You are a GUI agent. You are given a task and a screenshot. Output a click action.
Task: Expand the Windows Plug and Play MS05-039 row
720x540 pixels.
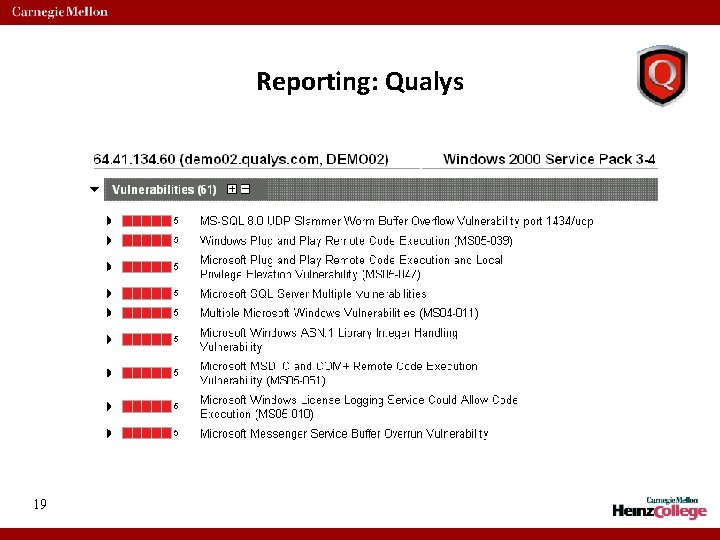[109, 241]
